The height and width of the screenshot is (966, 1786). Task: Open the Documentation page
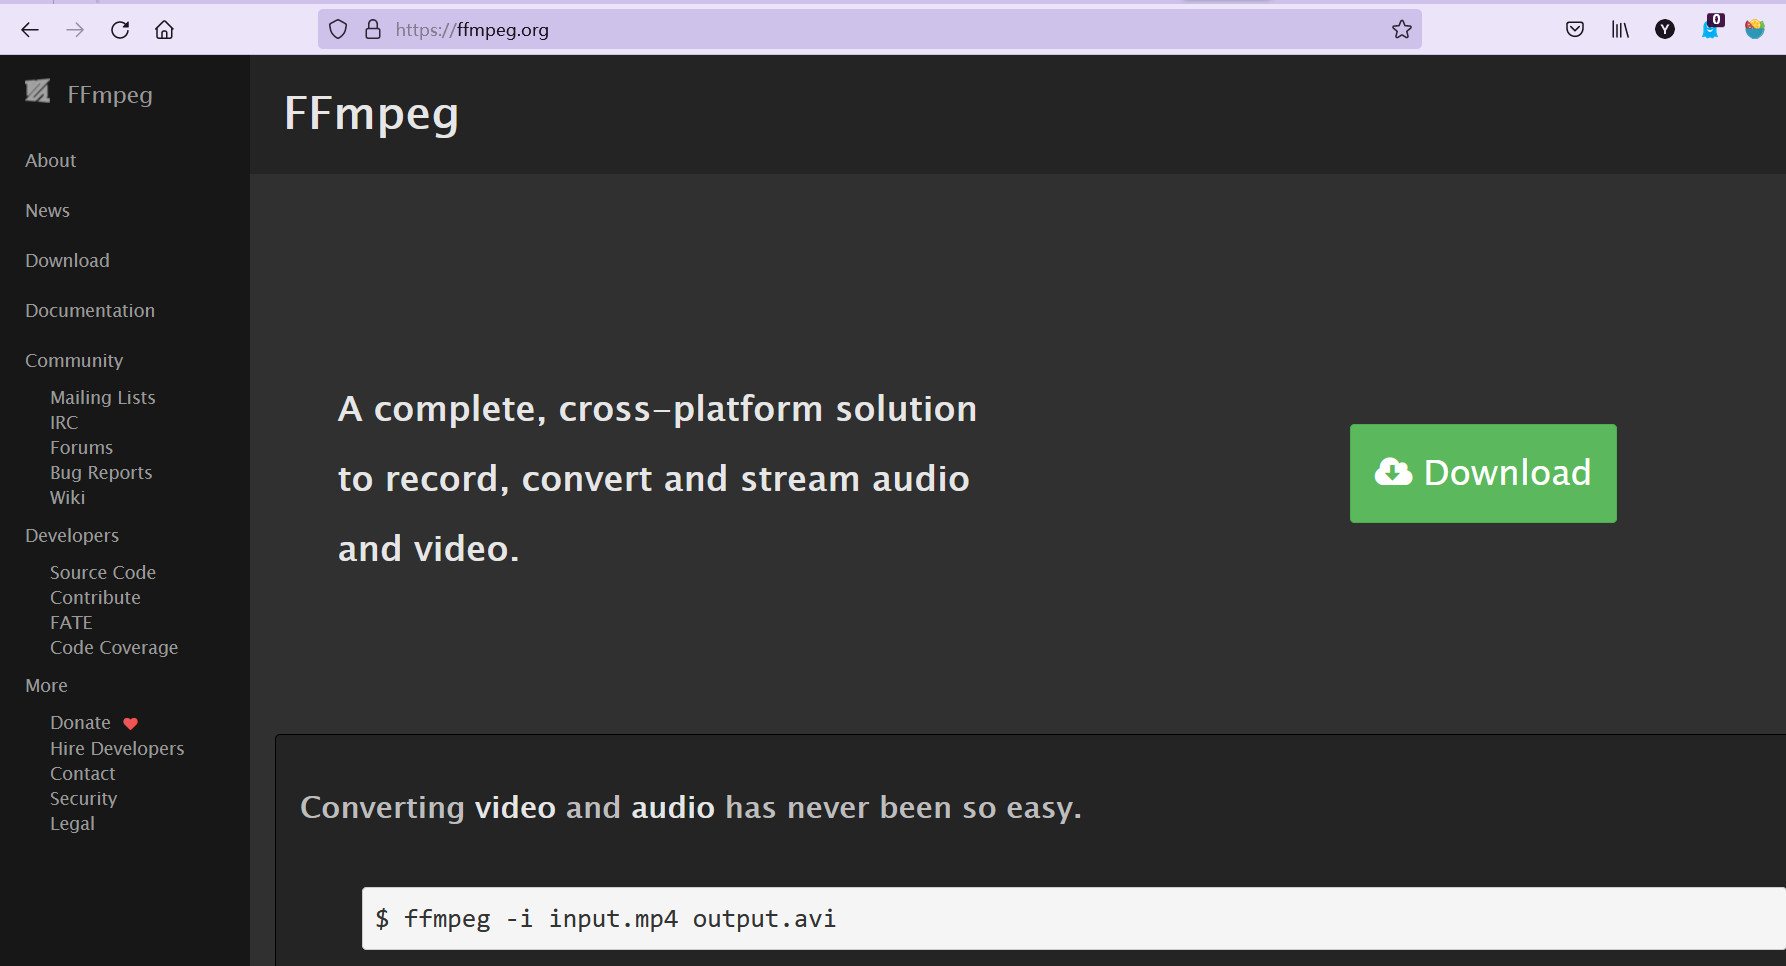coord(90,310)
